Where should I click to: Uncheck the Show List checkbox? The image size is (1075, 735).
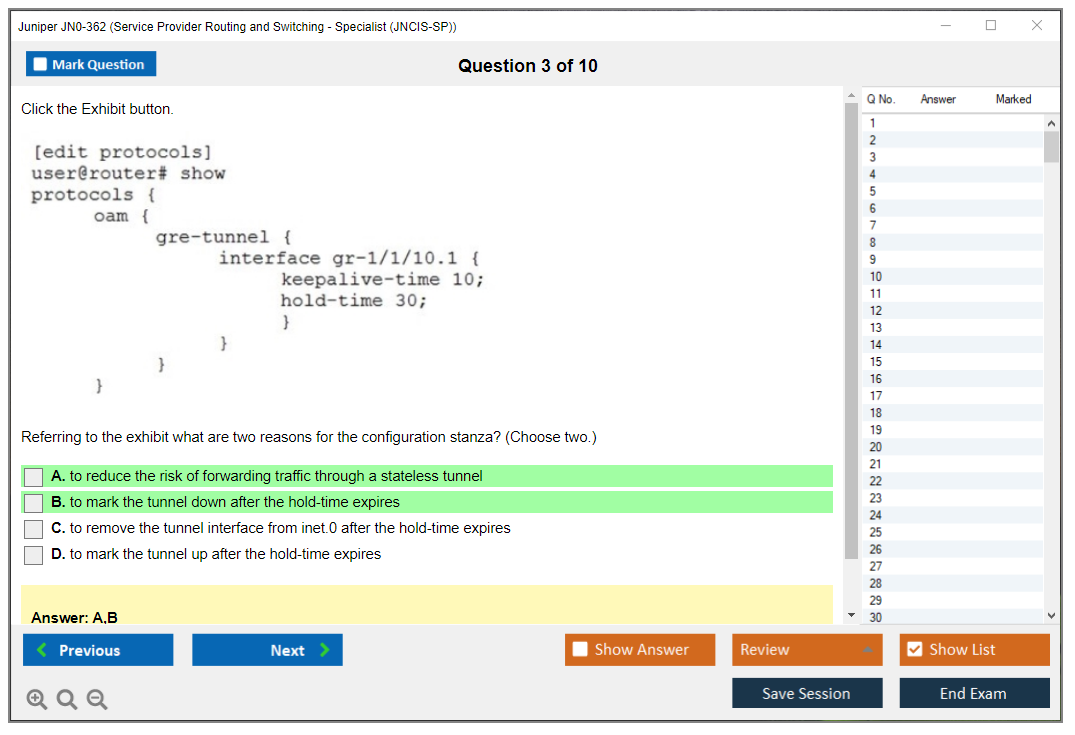tap(914, 650)
